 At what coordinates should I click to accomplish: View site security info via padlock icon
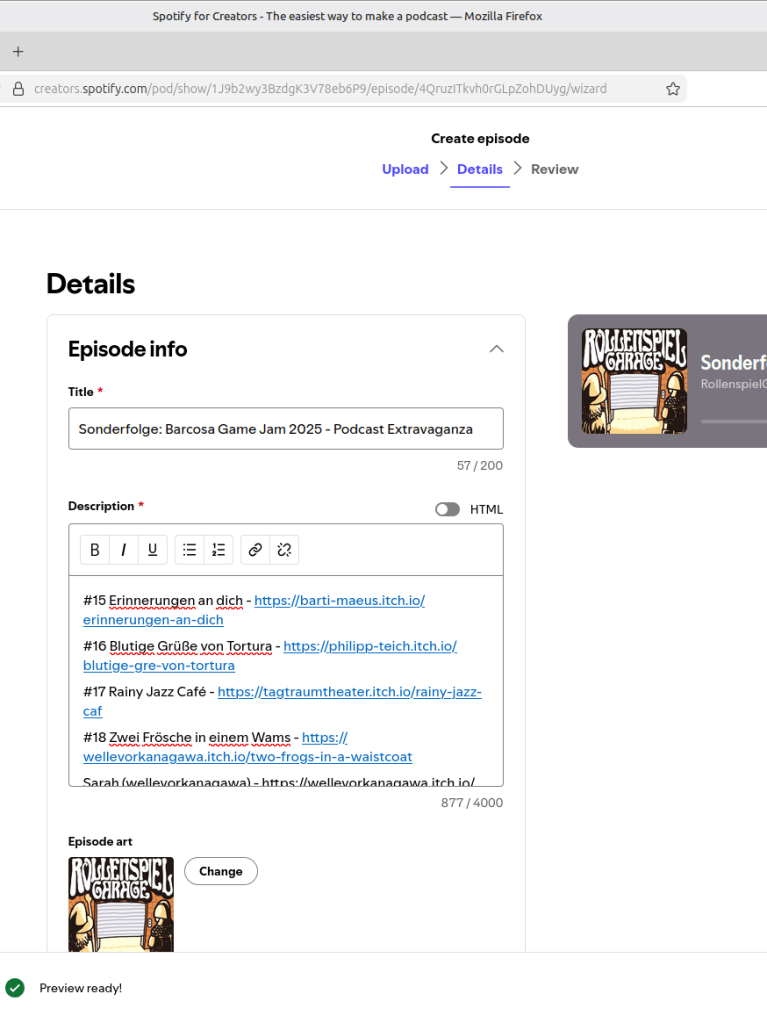(x=18, y=88)
